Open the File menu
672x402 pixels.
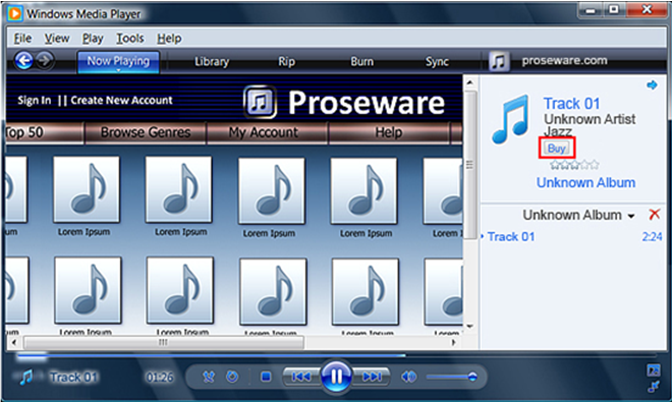[23, 39]
